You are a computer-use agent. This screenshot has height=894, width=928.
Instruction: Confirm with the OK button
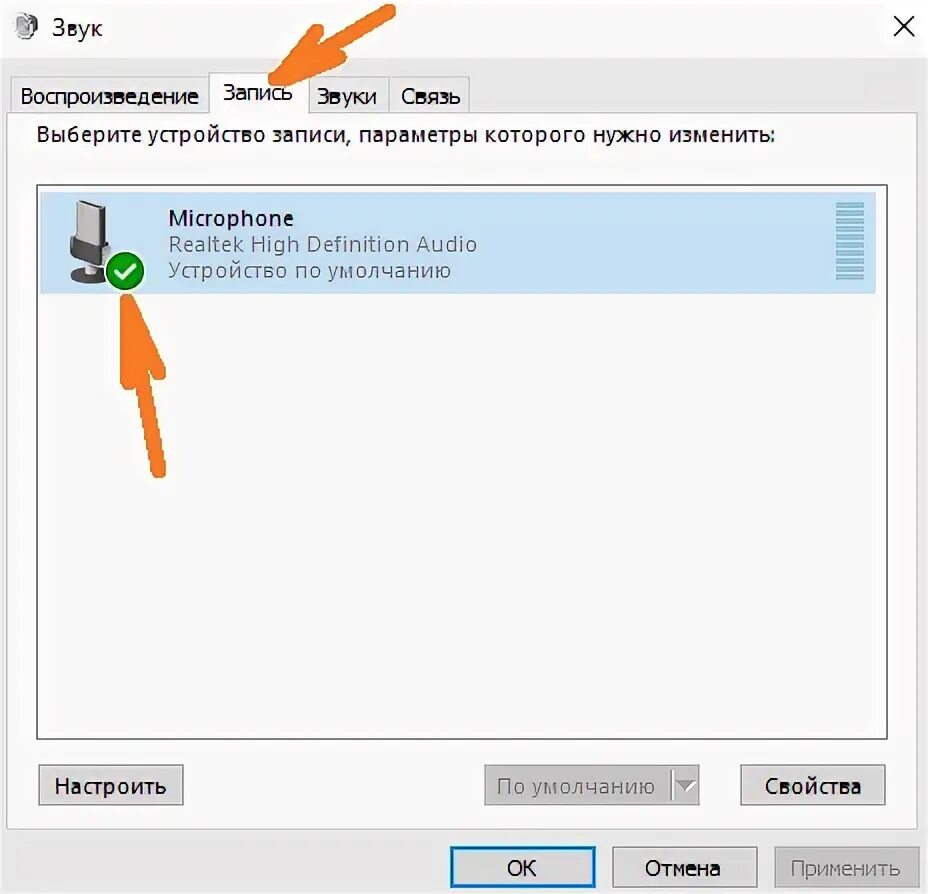(523, 867)
